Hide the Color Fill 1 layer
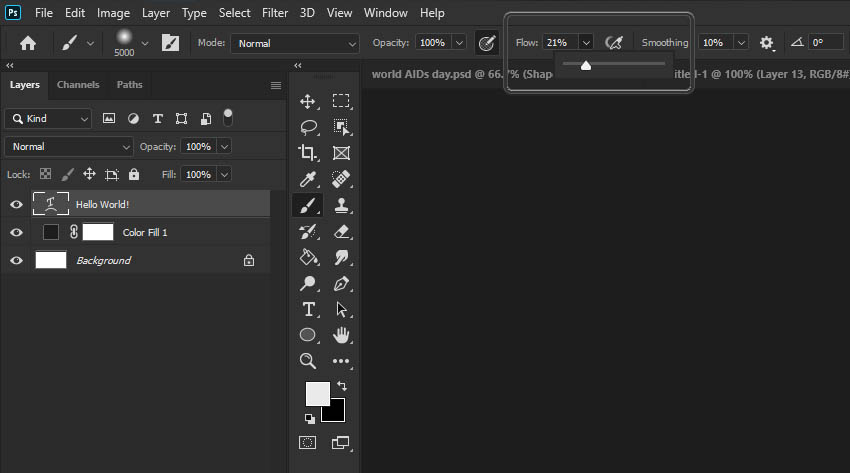Image resolution: width=850 pixels, height=473 pixels. click(x=16, y=232)
